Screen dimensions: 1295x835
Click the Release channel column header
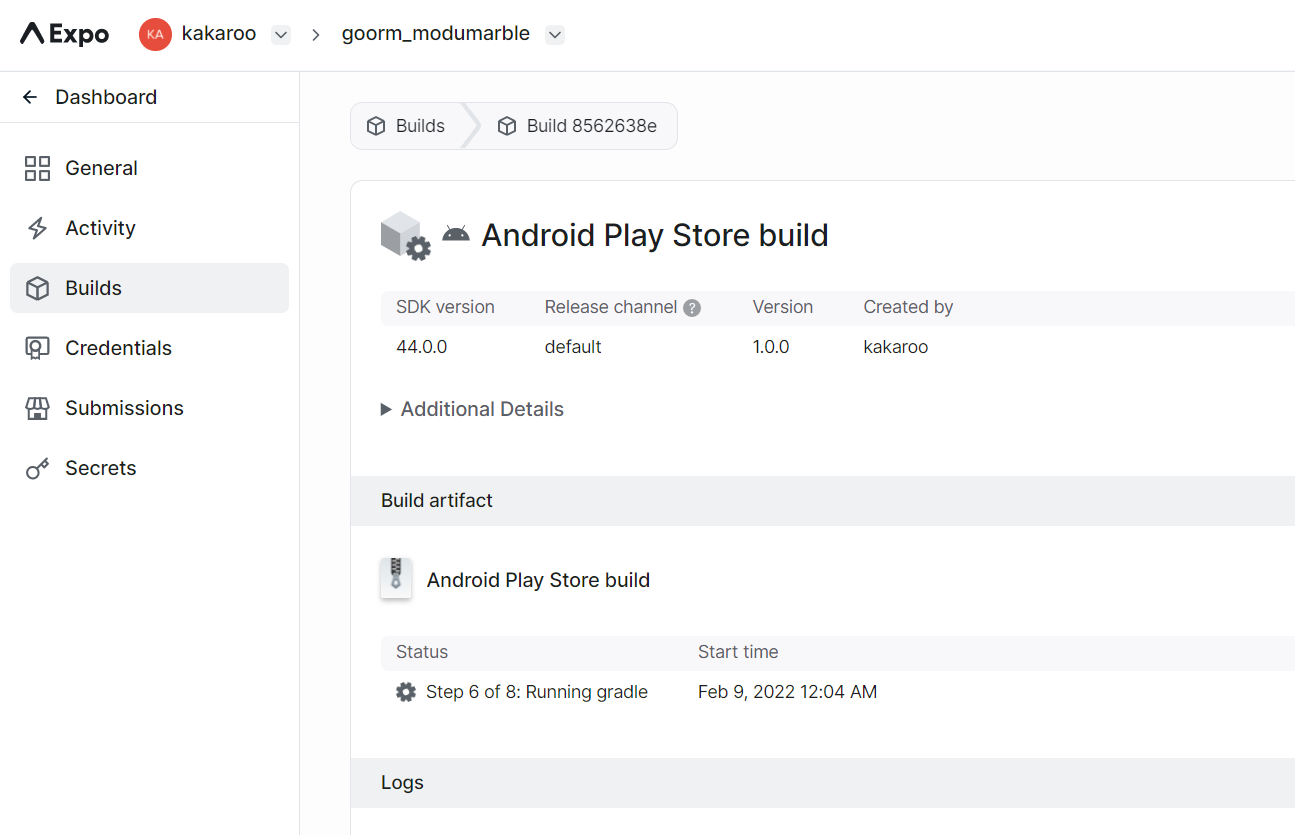(x=611, y=307)
